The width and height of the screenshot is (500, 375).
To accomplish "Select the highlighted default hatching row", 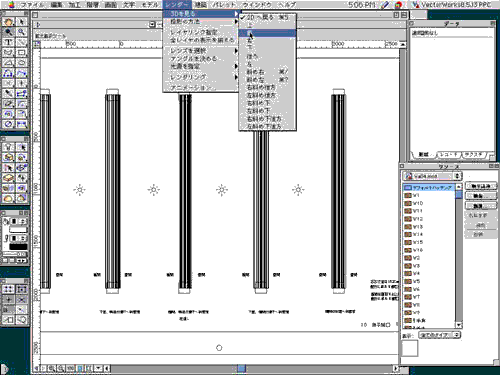I will [x=429, y=188].
